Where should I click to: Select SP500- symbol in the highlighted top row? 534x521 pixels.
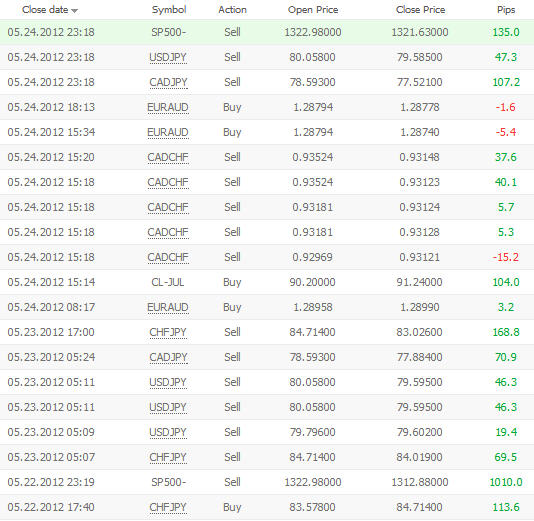pyautogui.click(x=169, y=32)
